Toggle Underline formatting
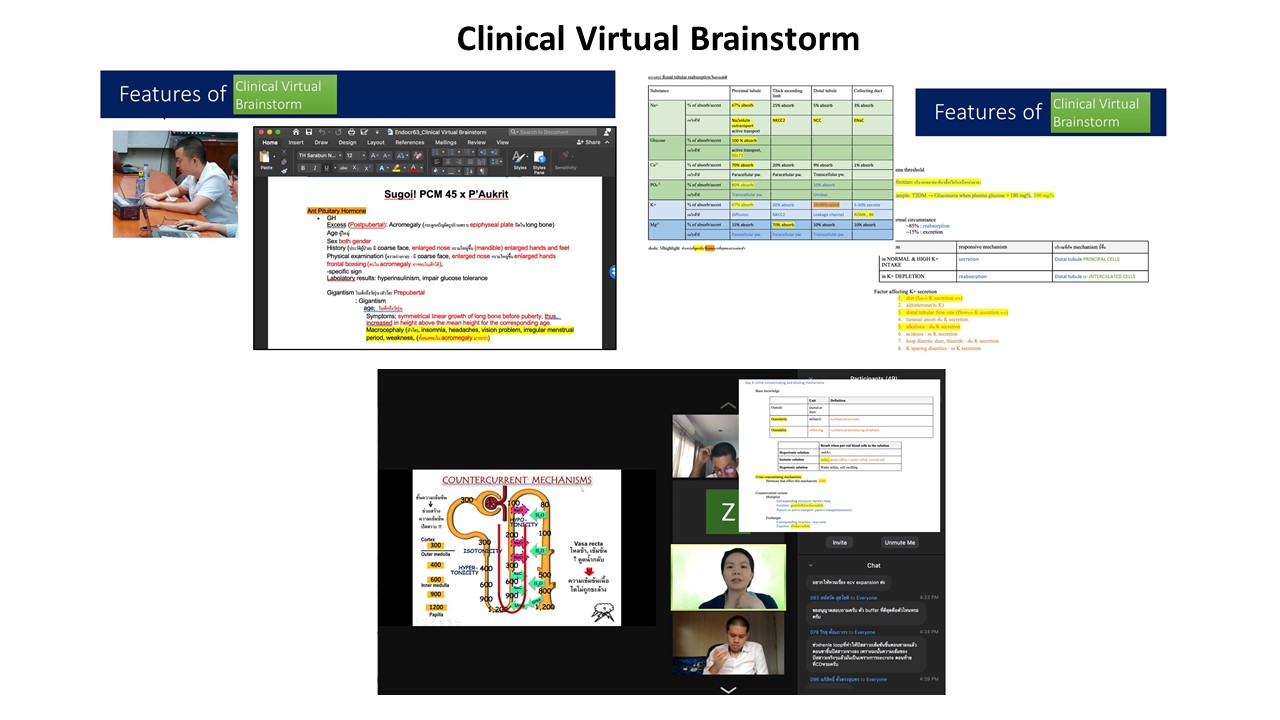This screenshot has height=720, width=1280. coord(326,168)
